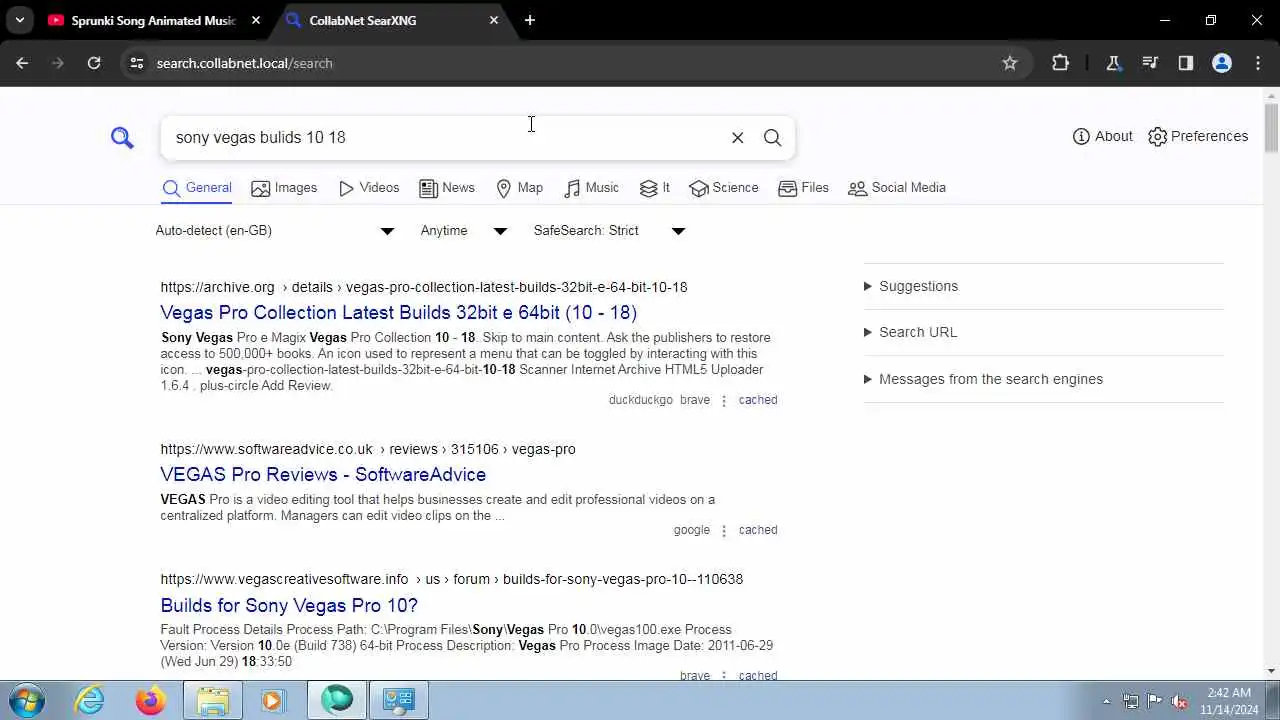Launch Firefox from taskbar
Screen dimensions: 1280x720
tap(151, 700)
